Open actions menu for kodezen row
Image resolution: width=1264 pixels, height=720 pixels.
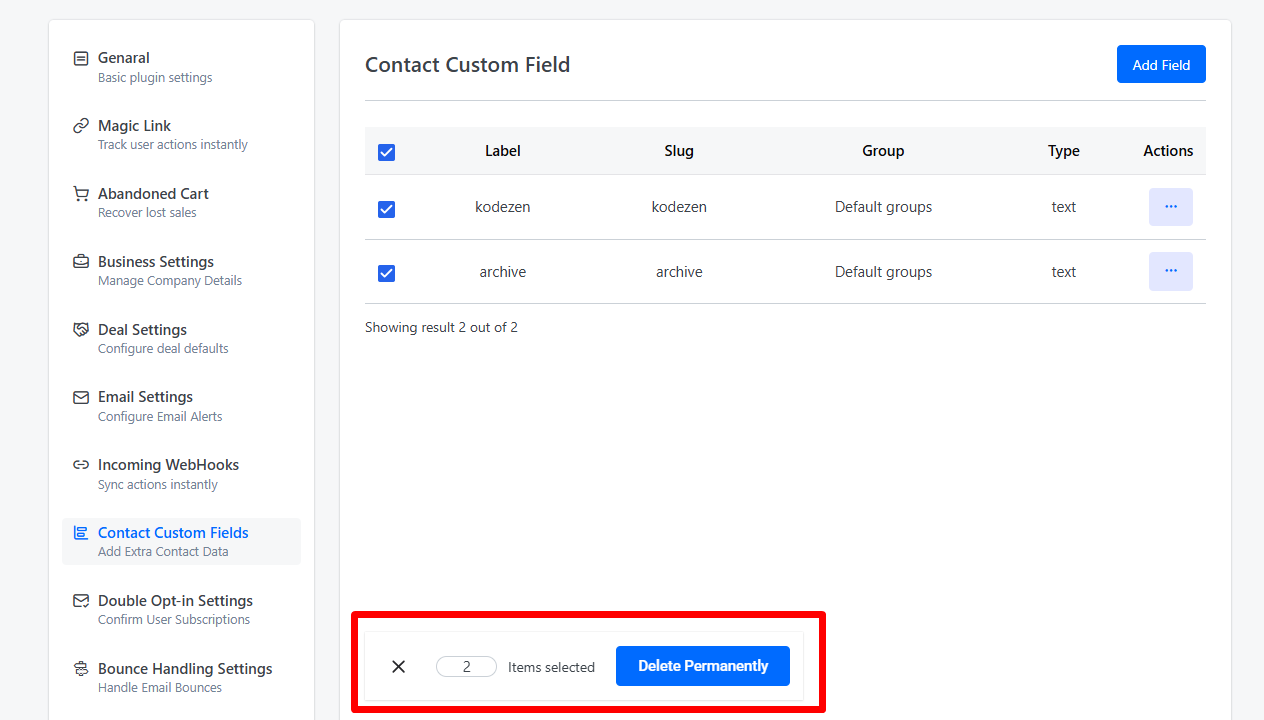coord(1171,207)
